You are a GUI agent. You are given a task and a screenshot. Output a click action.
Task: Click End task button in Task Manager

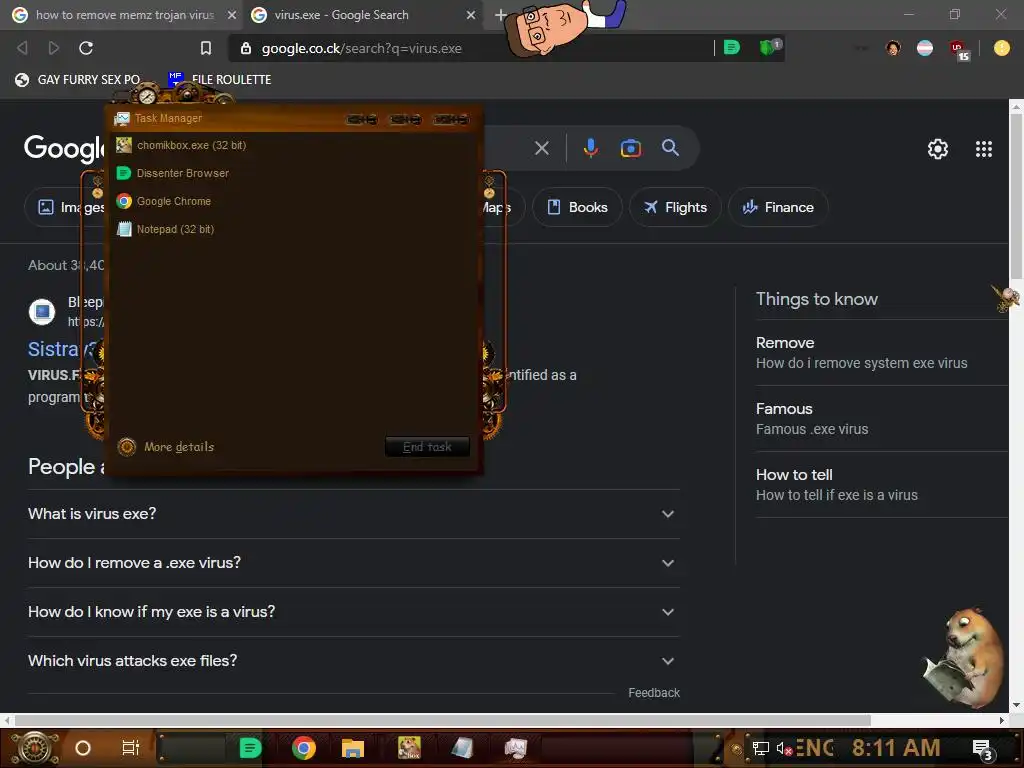click(427, 447)
